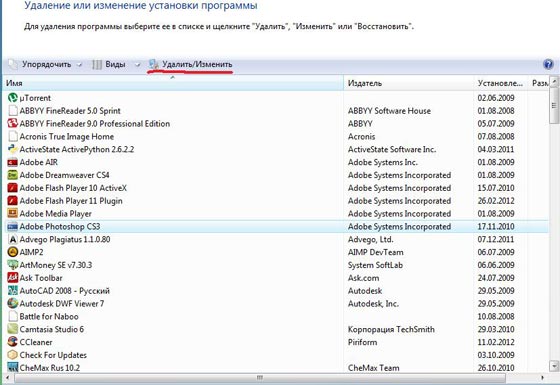Sort by the Установлено column header

click(x=501, y=83)
